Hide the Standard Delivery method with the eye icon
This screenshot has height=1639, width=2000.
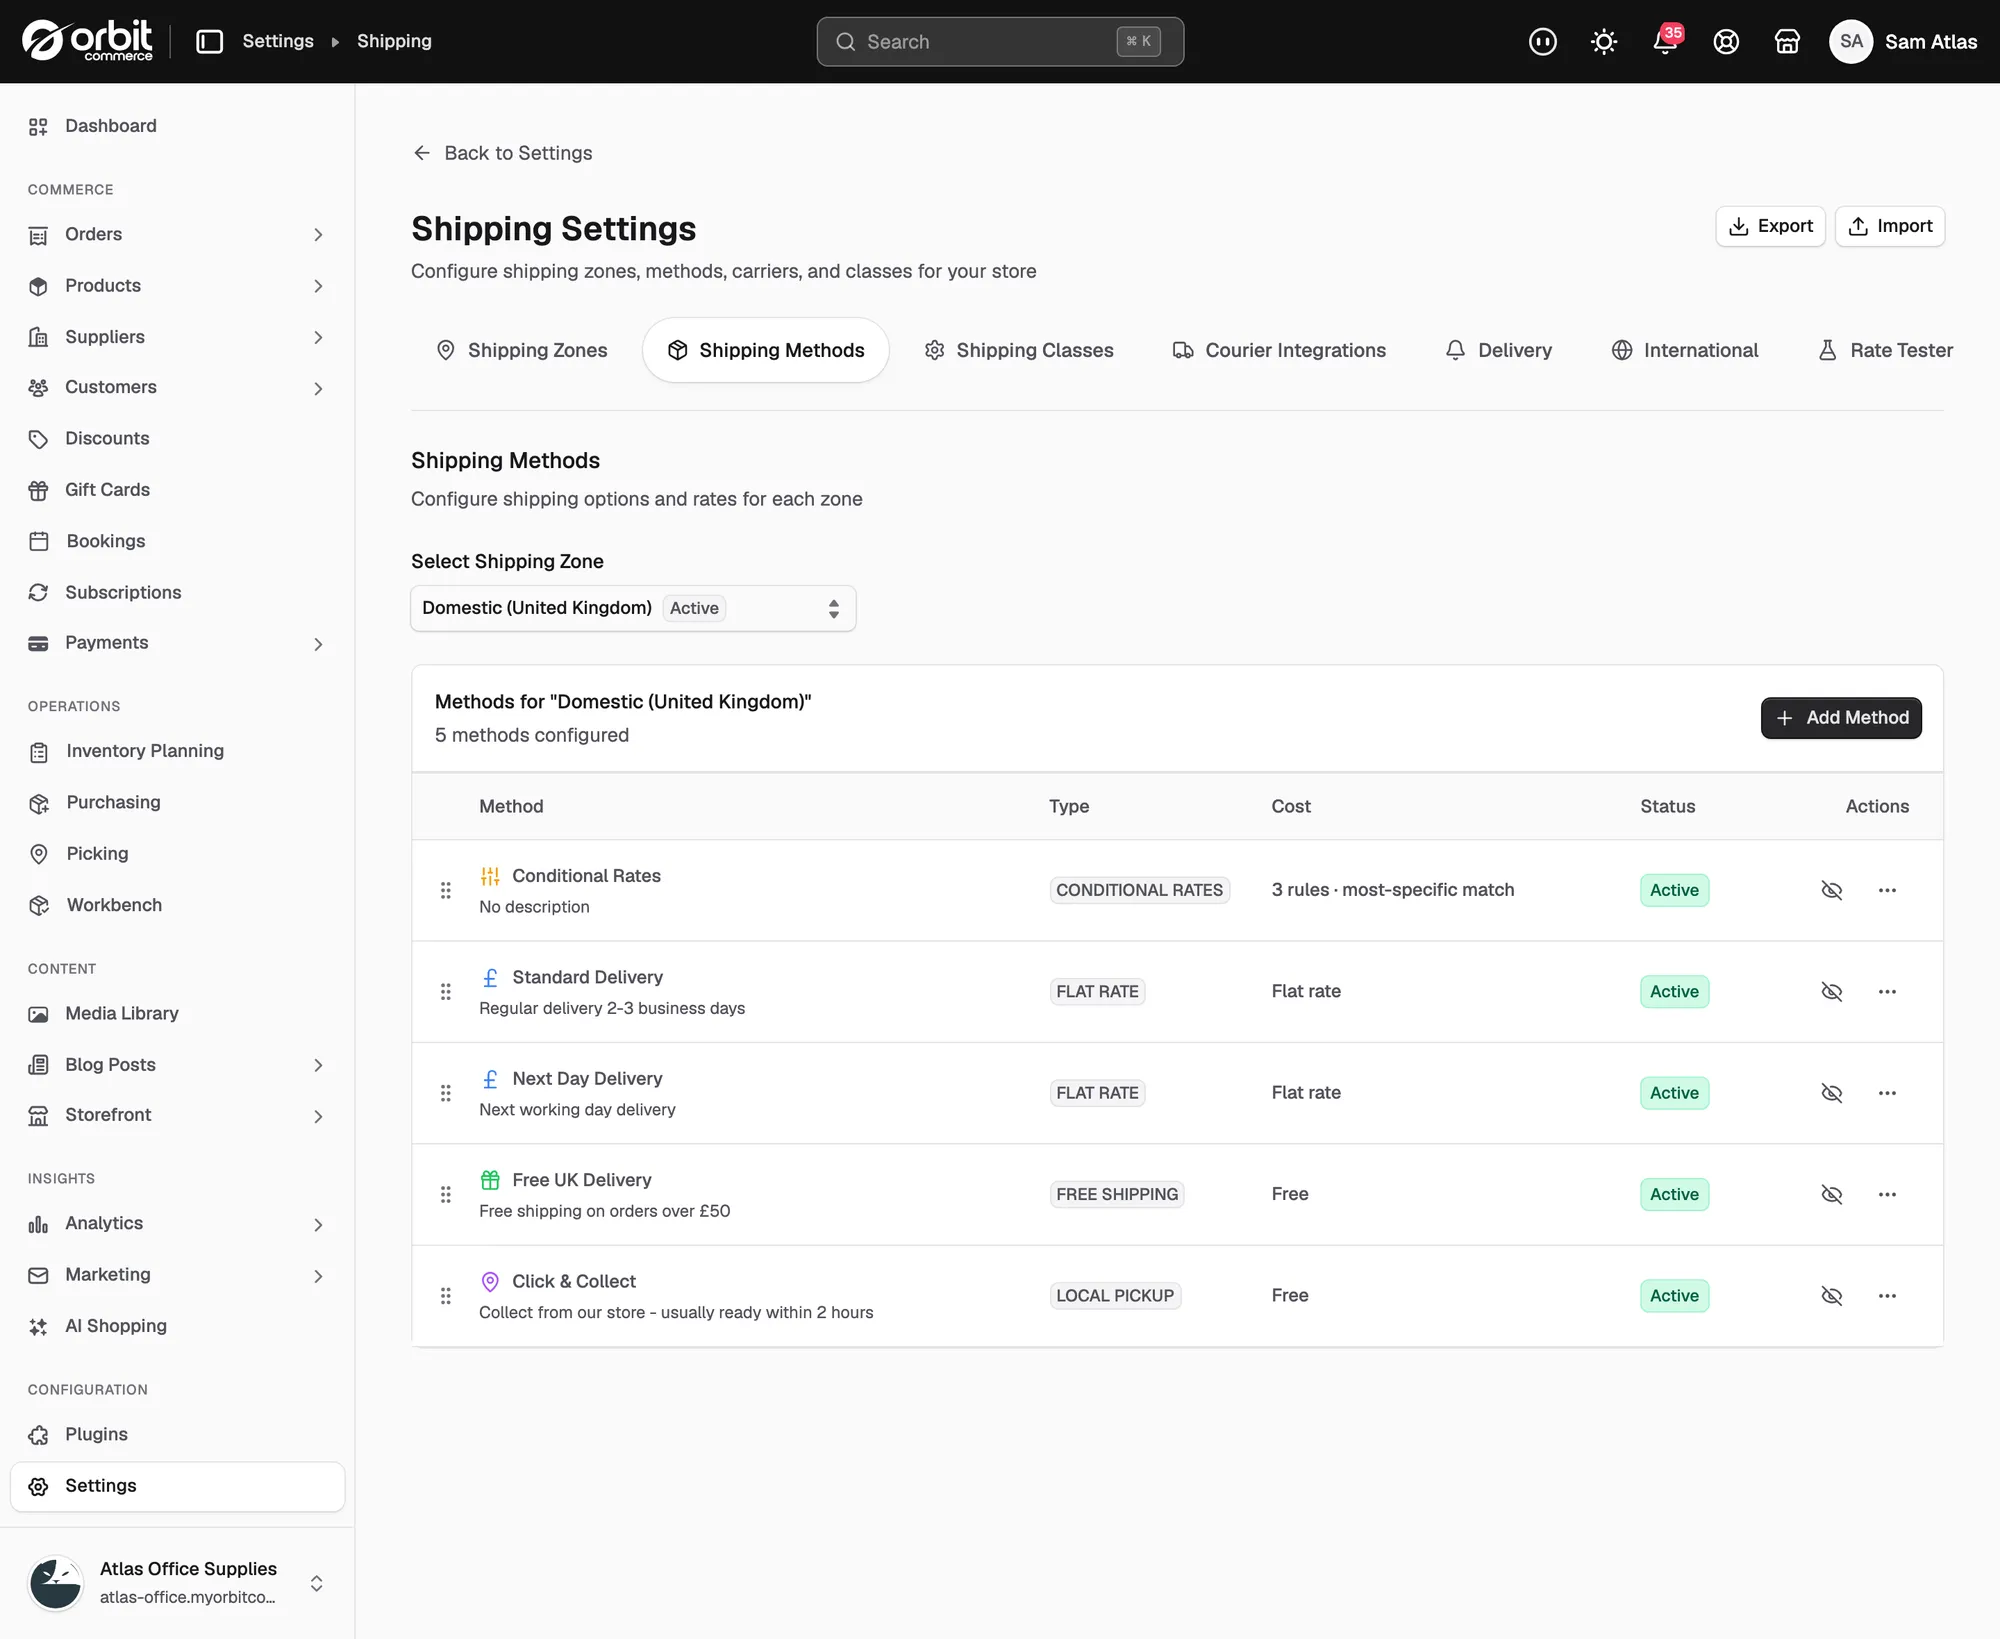pyautogui.click(x=1832, y=991)
